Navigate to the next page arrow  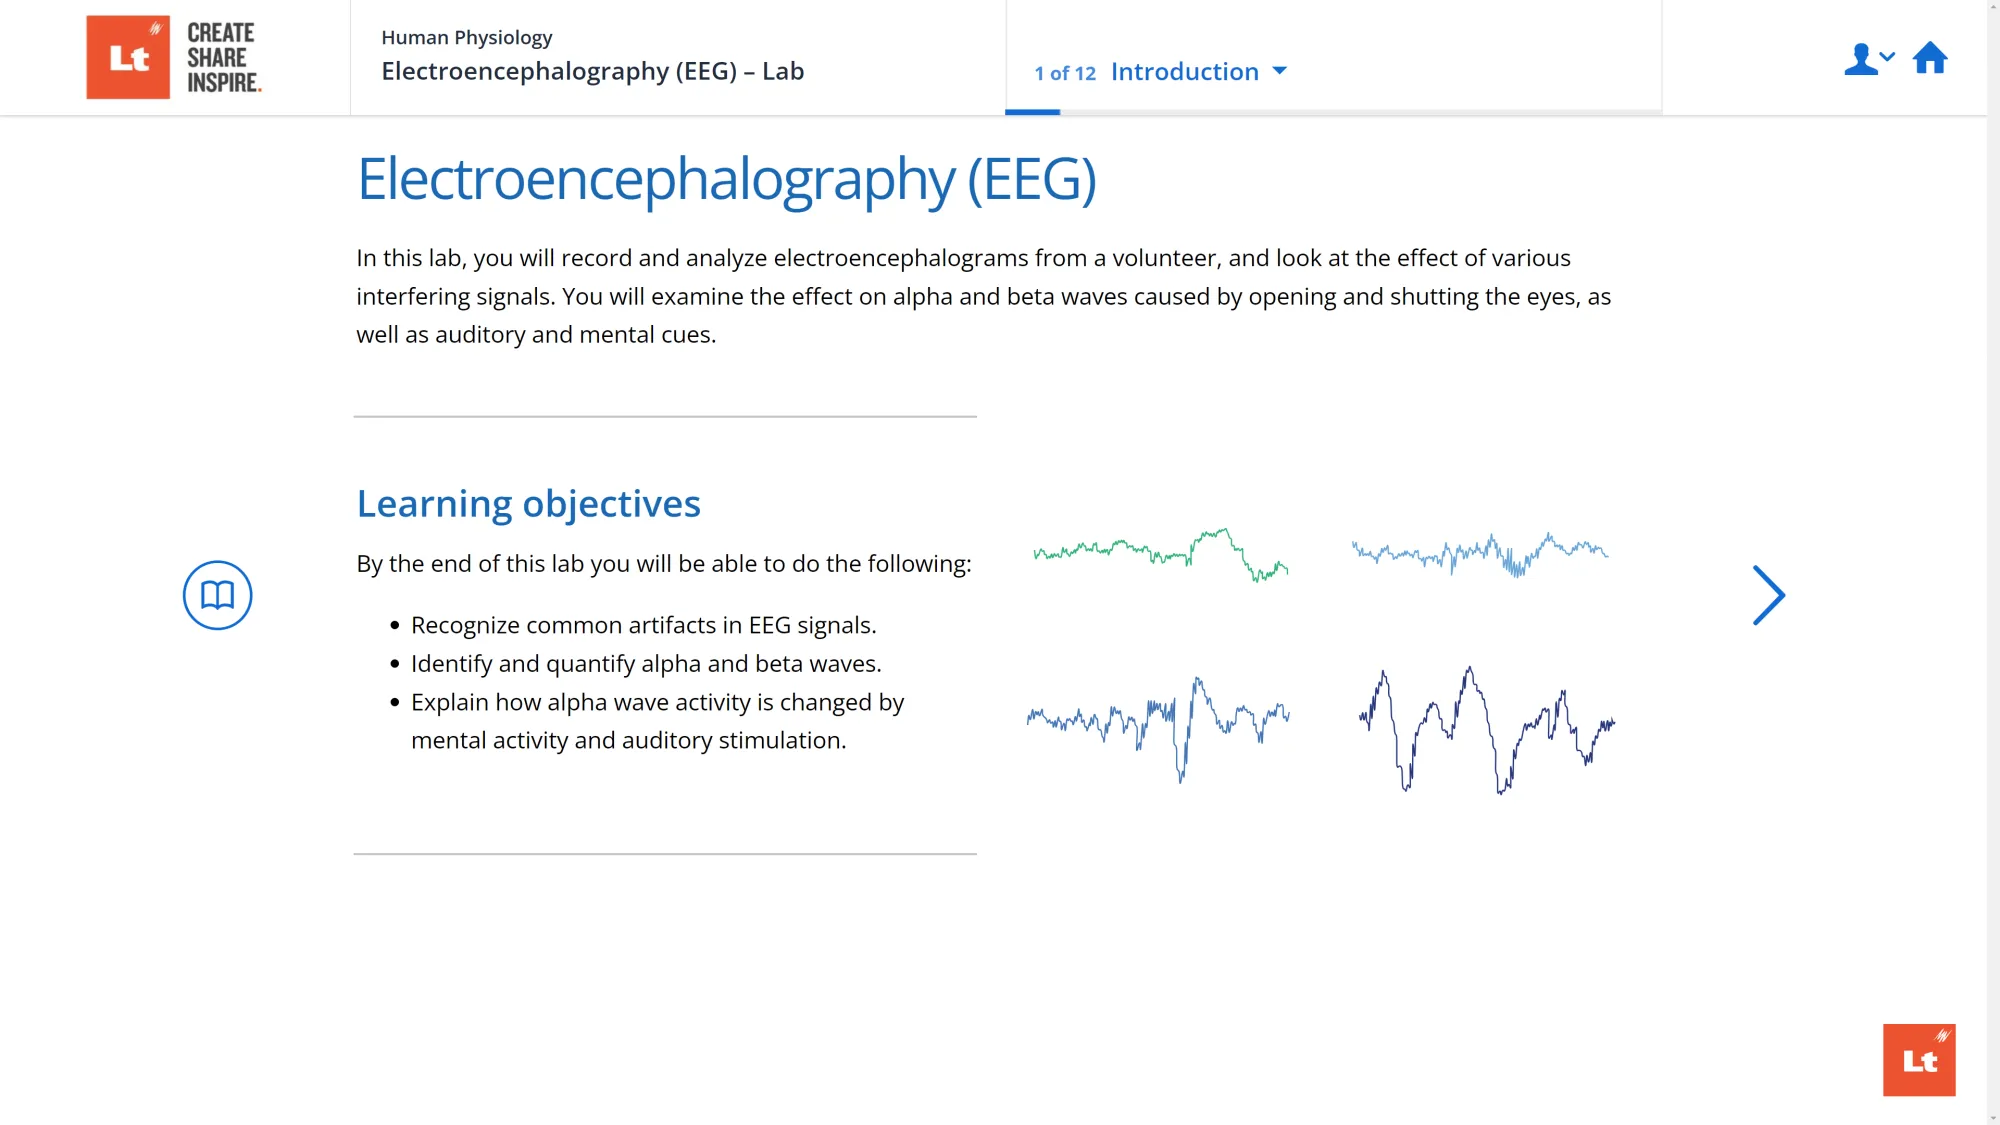1768,594
